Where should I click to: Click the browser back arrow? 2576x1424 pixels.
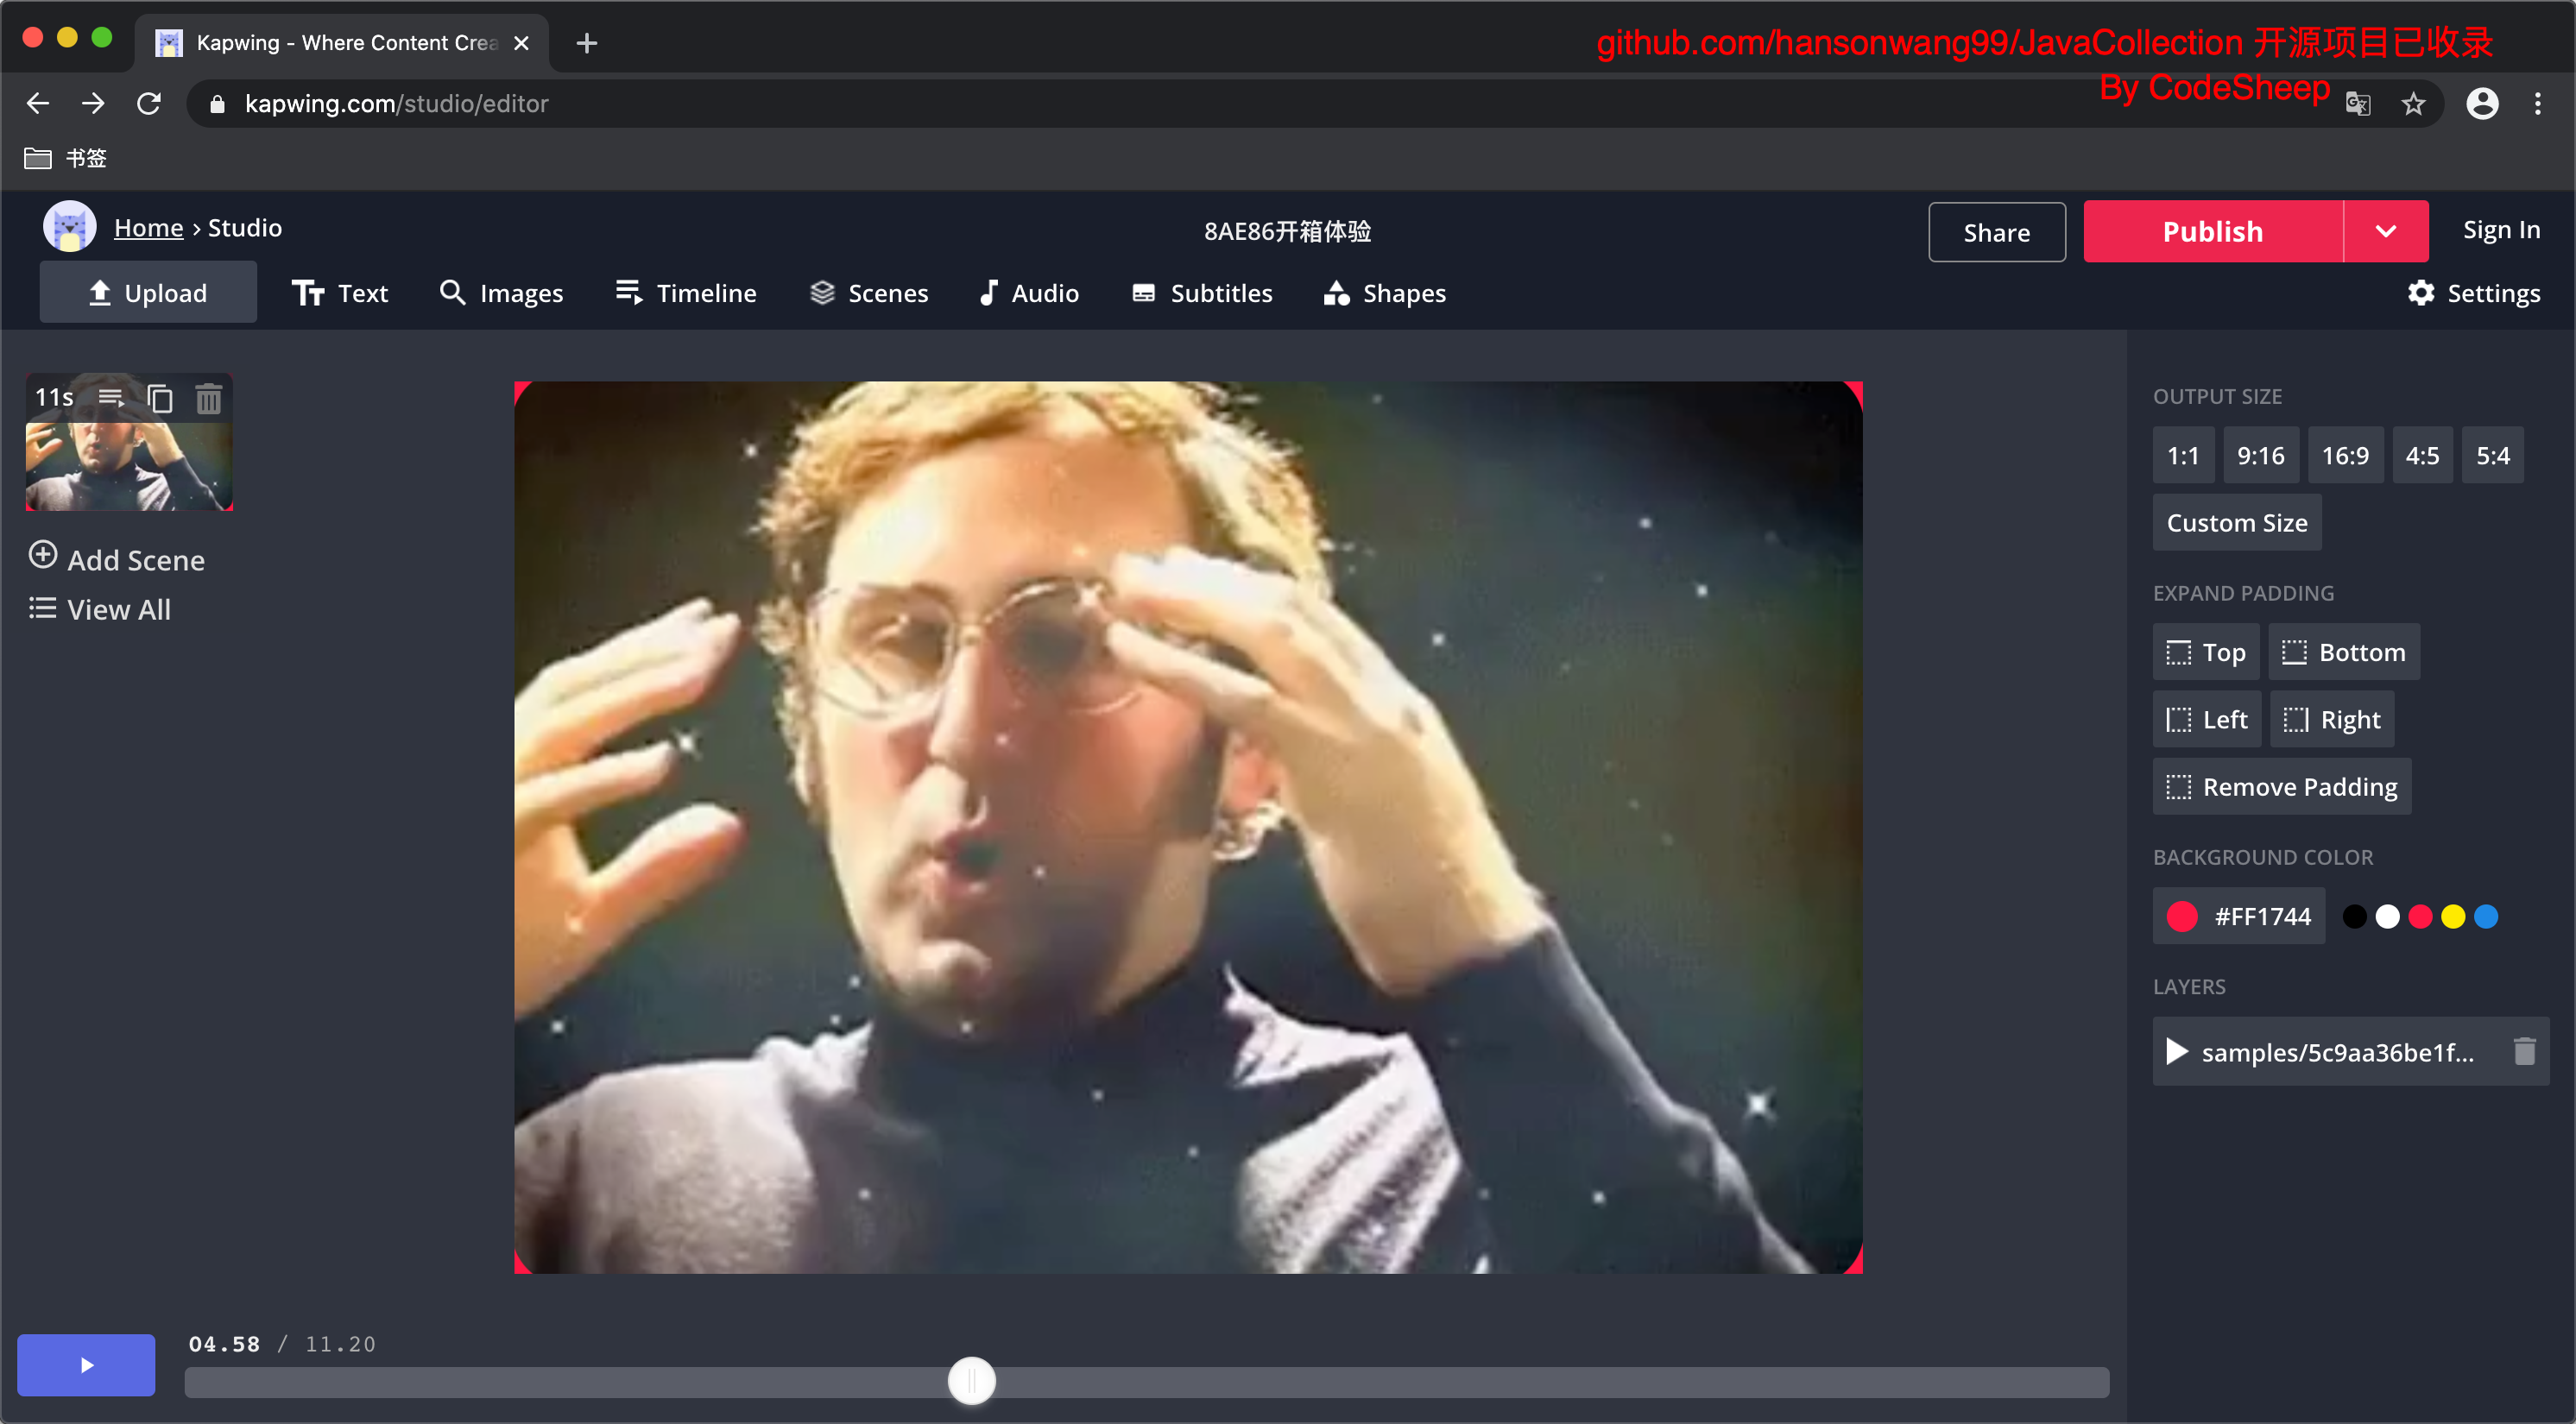tap(38, 103)
